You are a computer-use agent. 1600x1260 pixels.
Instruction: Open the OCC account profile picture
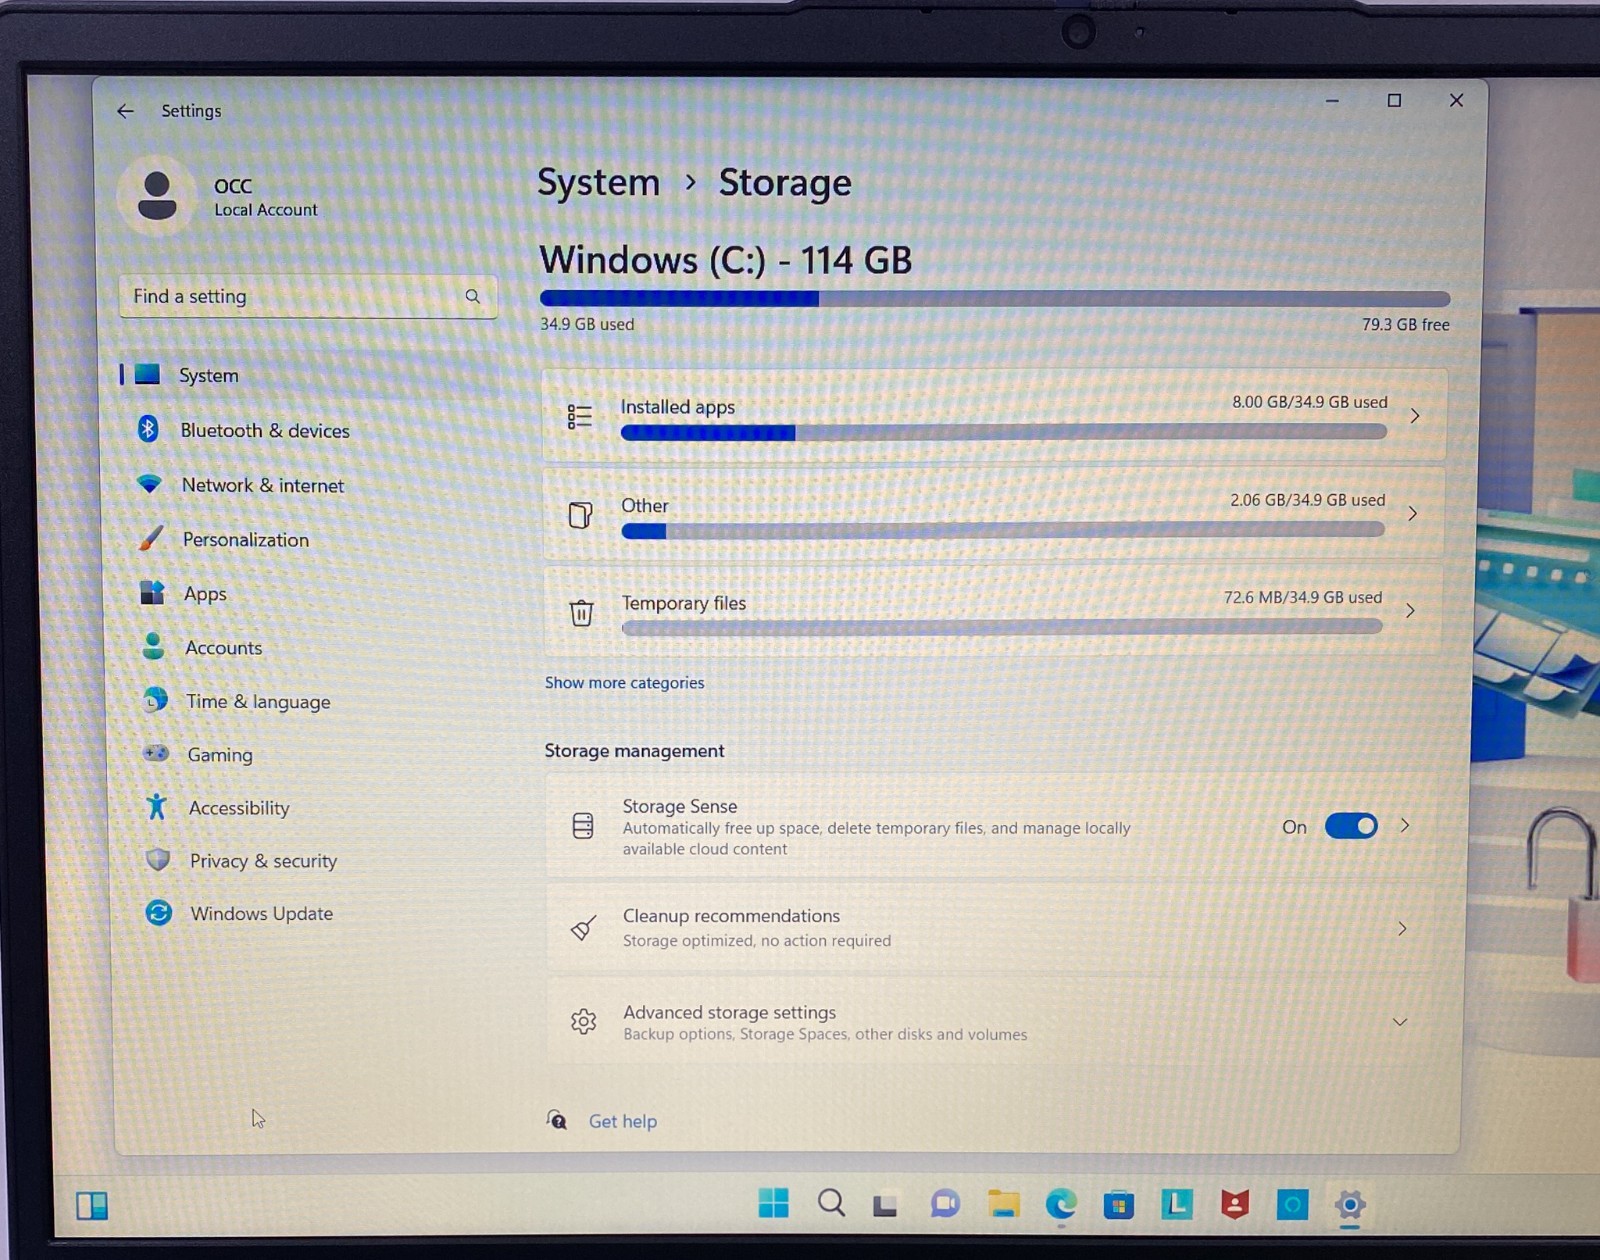pos(157,195)
